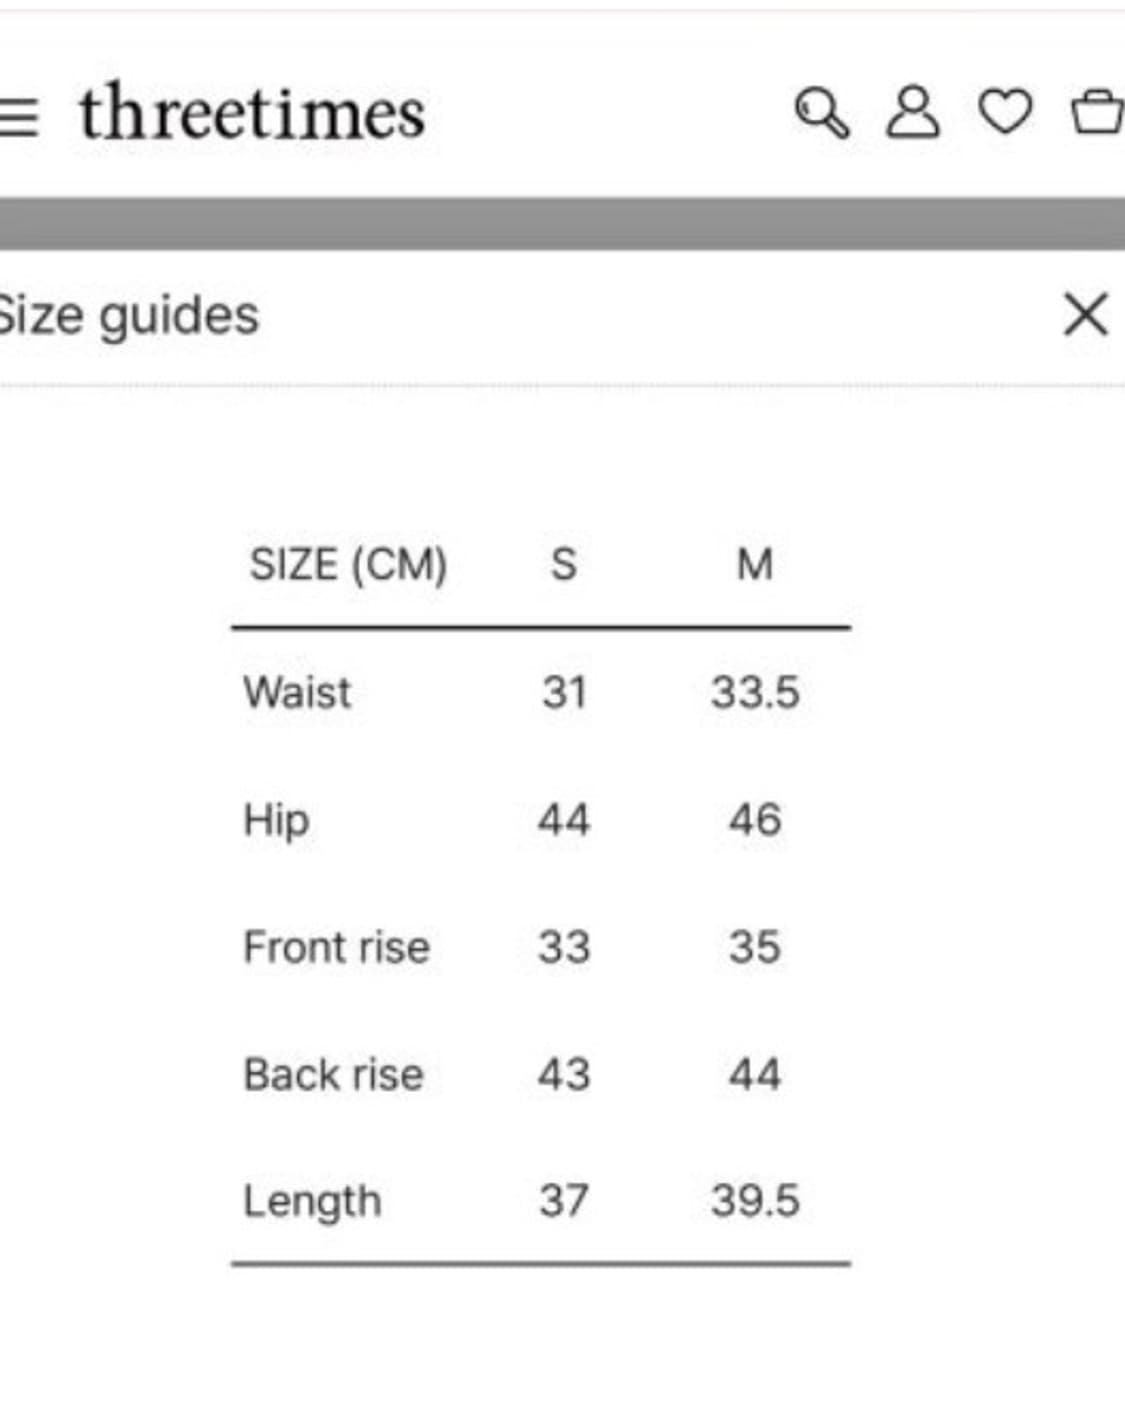This screenshot has width=1125, height=1407.
Task: Click the Waist row label
Action: click(x=297, y=692)
